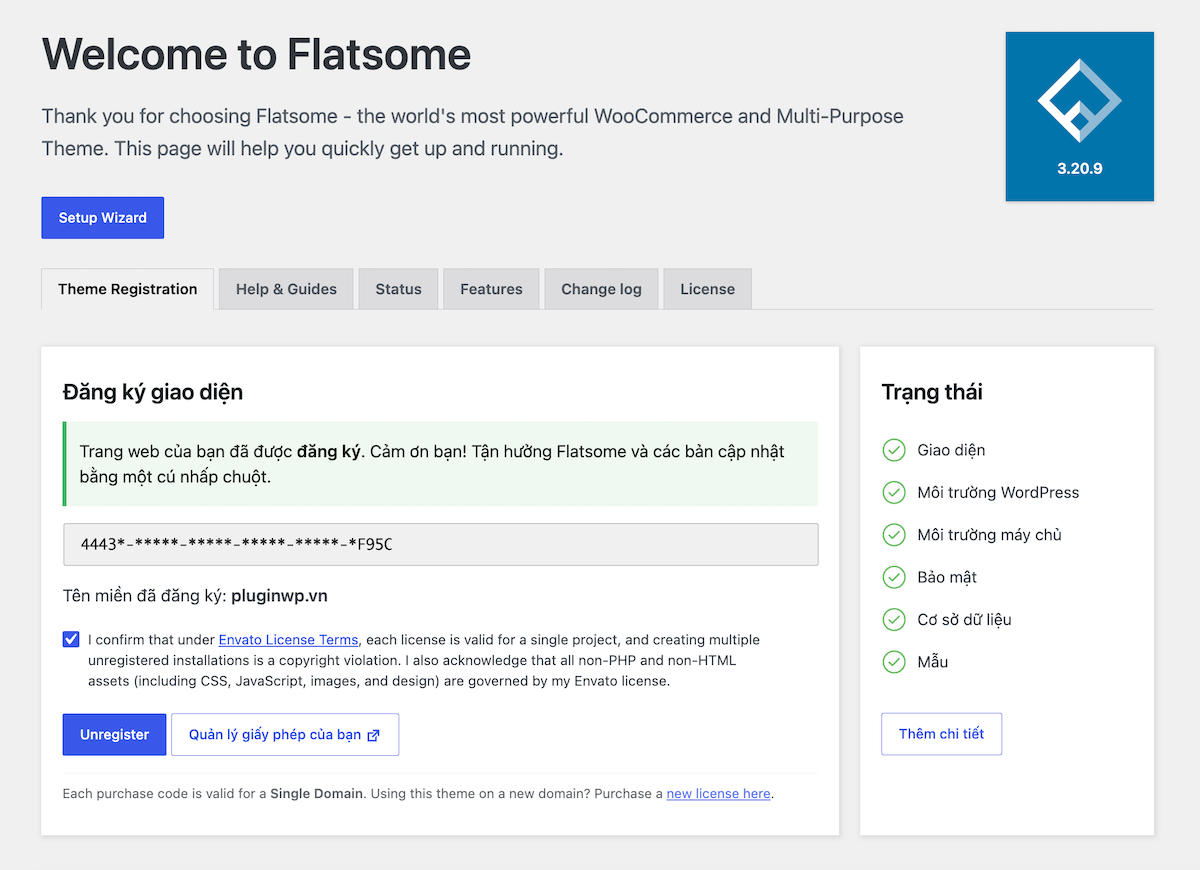Open the Status tab
Image resolution: width=1200 pixels, height=870 pixels.
[x=398, y=289]
